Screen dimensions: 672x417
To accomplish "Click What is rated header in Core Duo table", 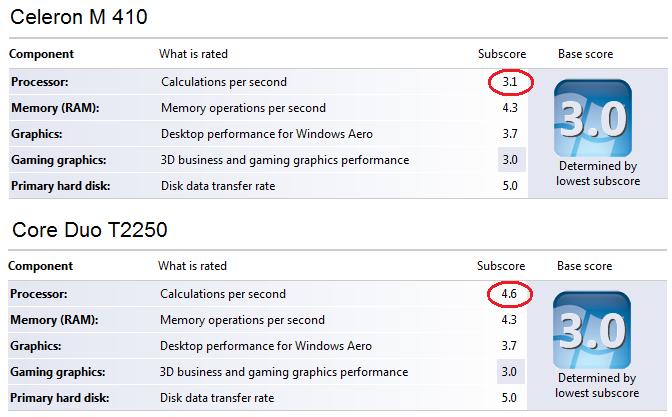I will [x=193, y=266].
